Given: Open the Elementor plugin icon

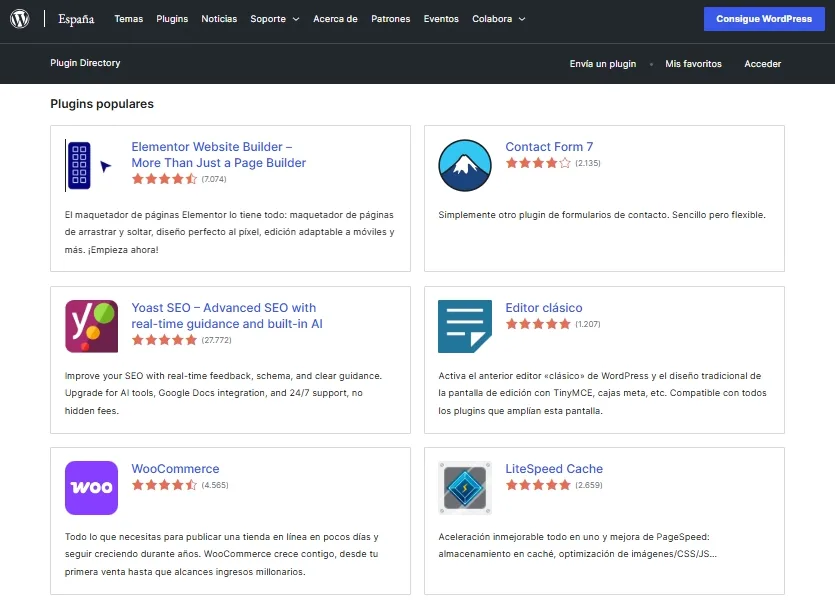Looking at the screenshot, I should [91, 166].
